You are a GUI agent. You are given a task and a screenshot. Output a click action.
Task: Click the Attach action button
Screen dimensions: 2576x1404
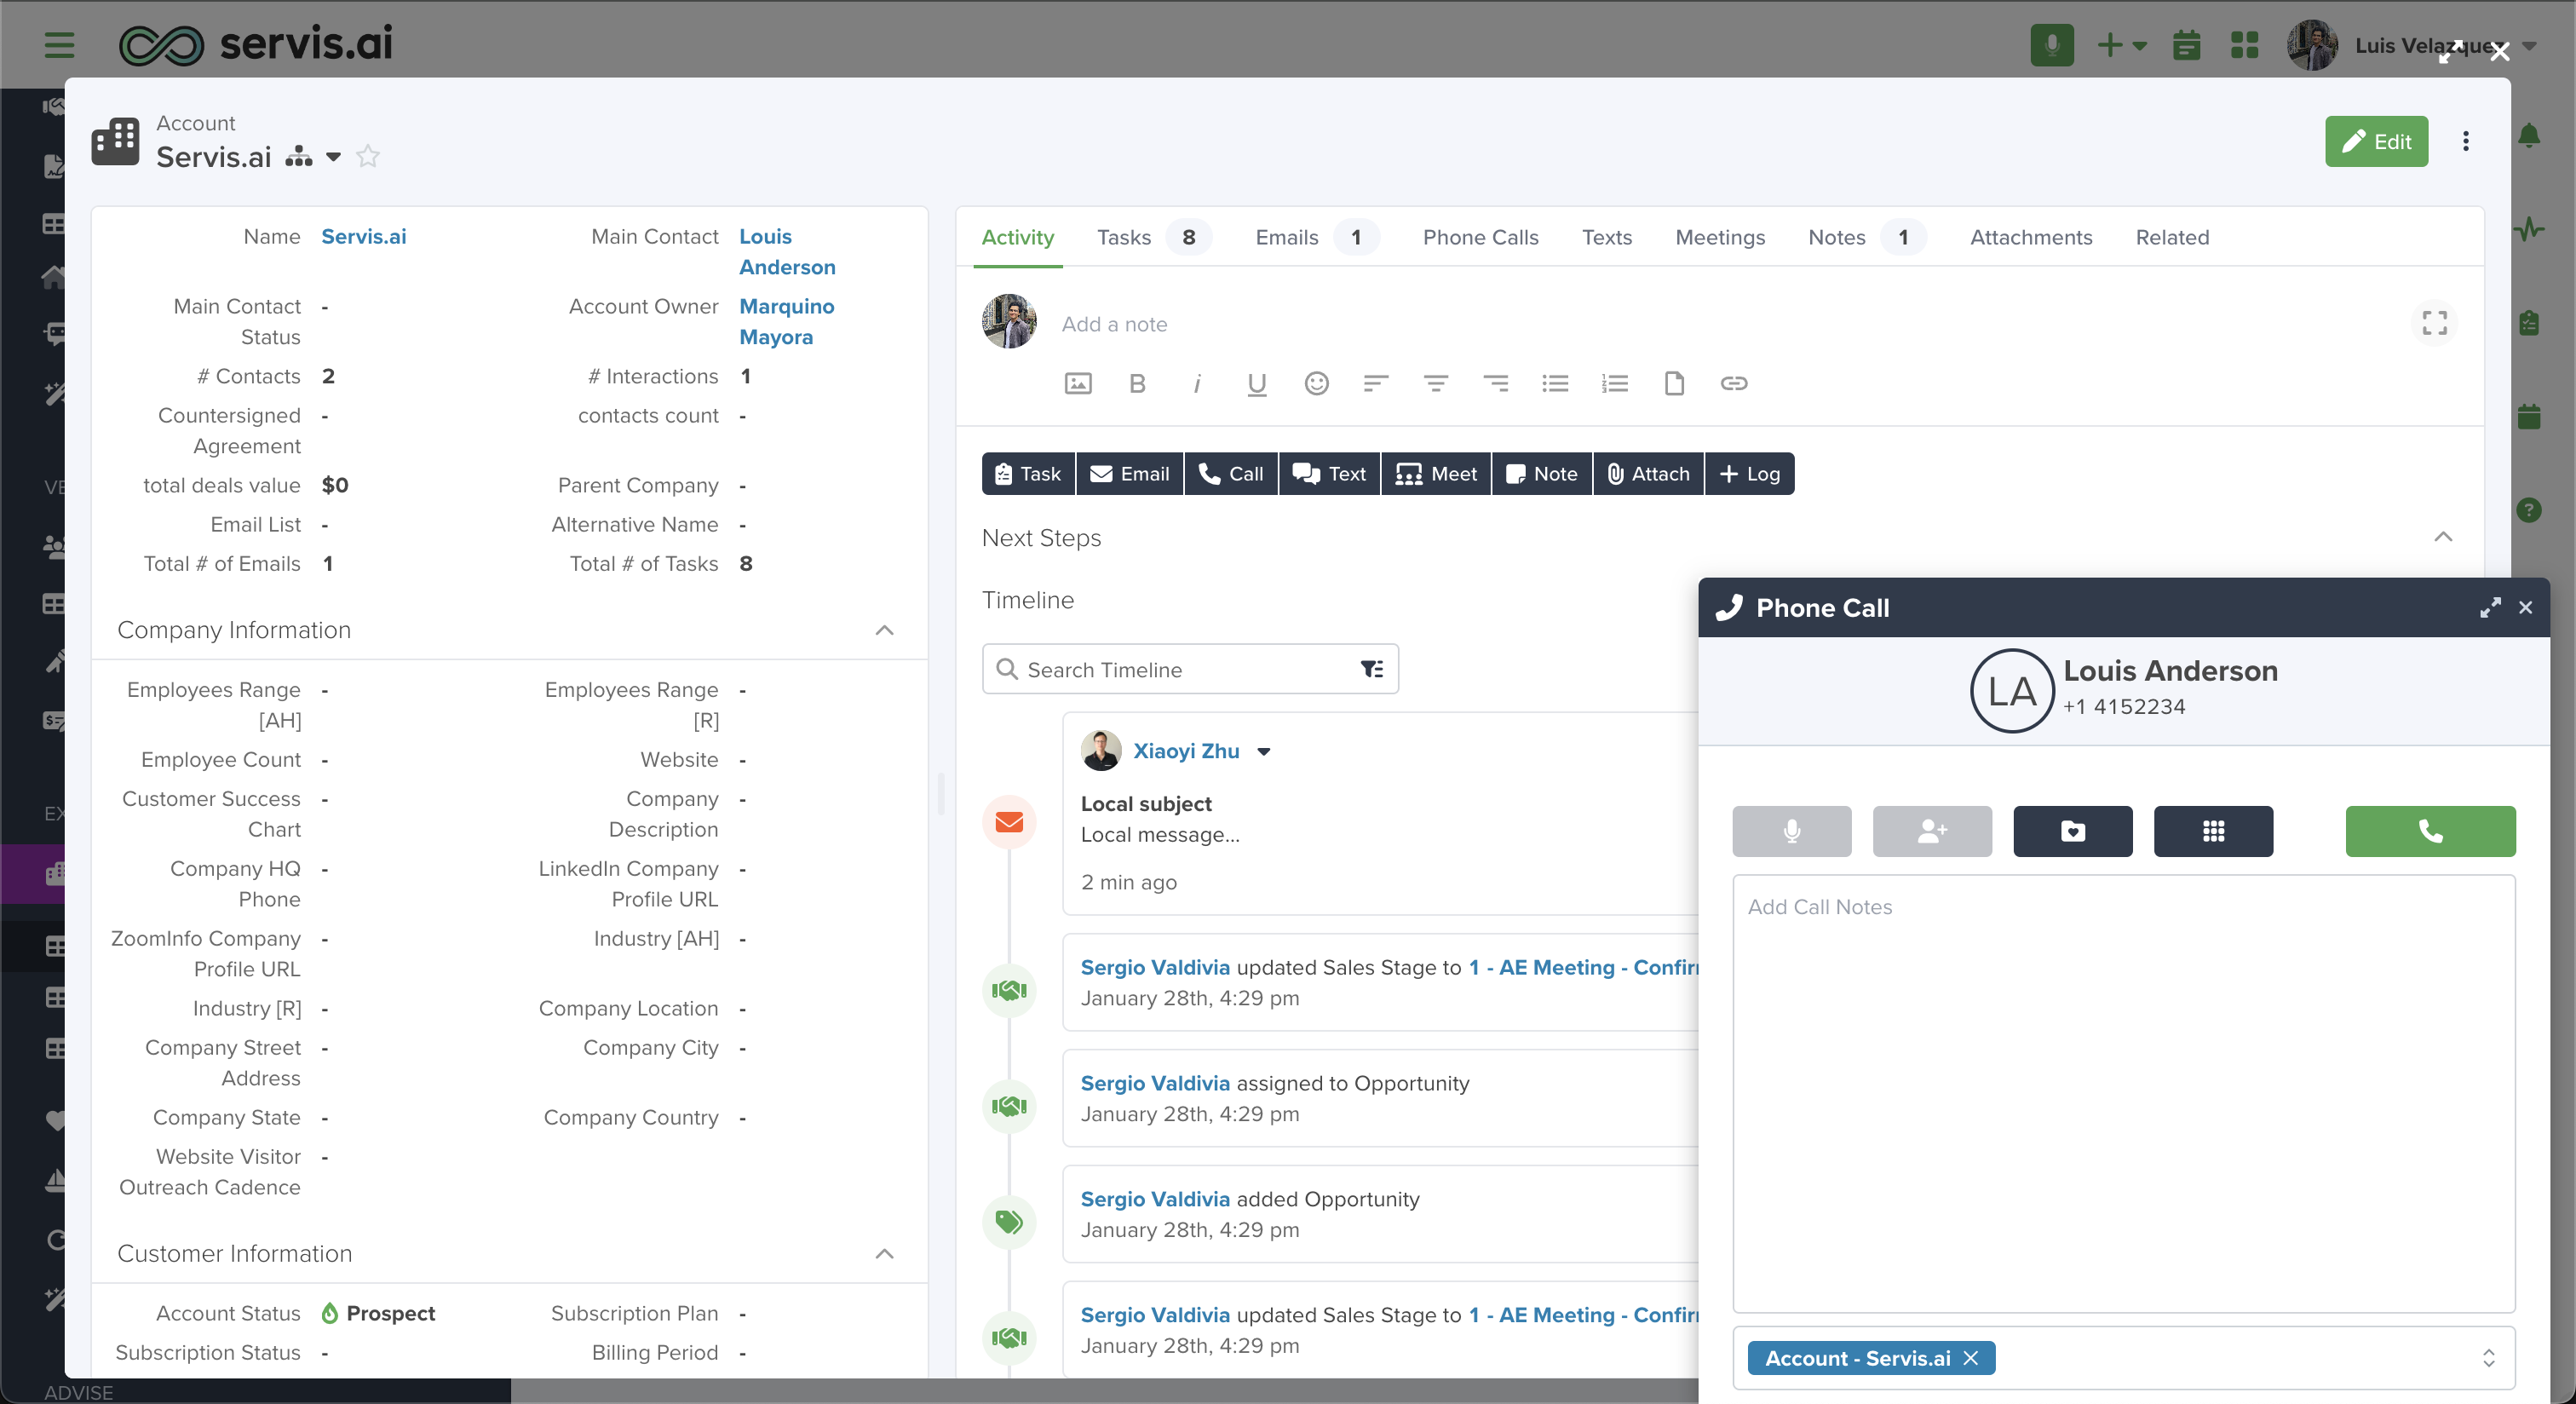(x=1648, y=474)
